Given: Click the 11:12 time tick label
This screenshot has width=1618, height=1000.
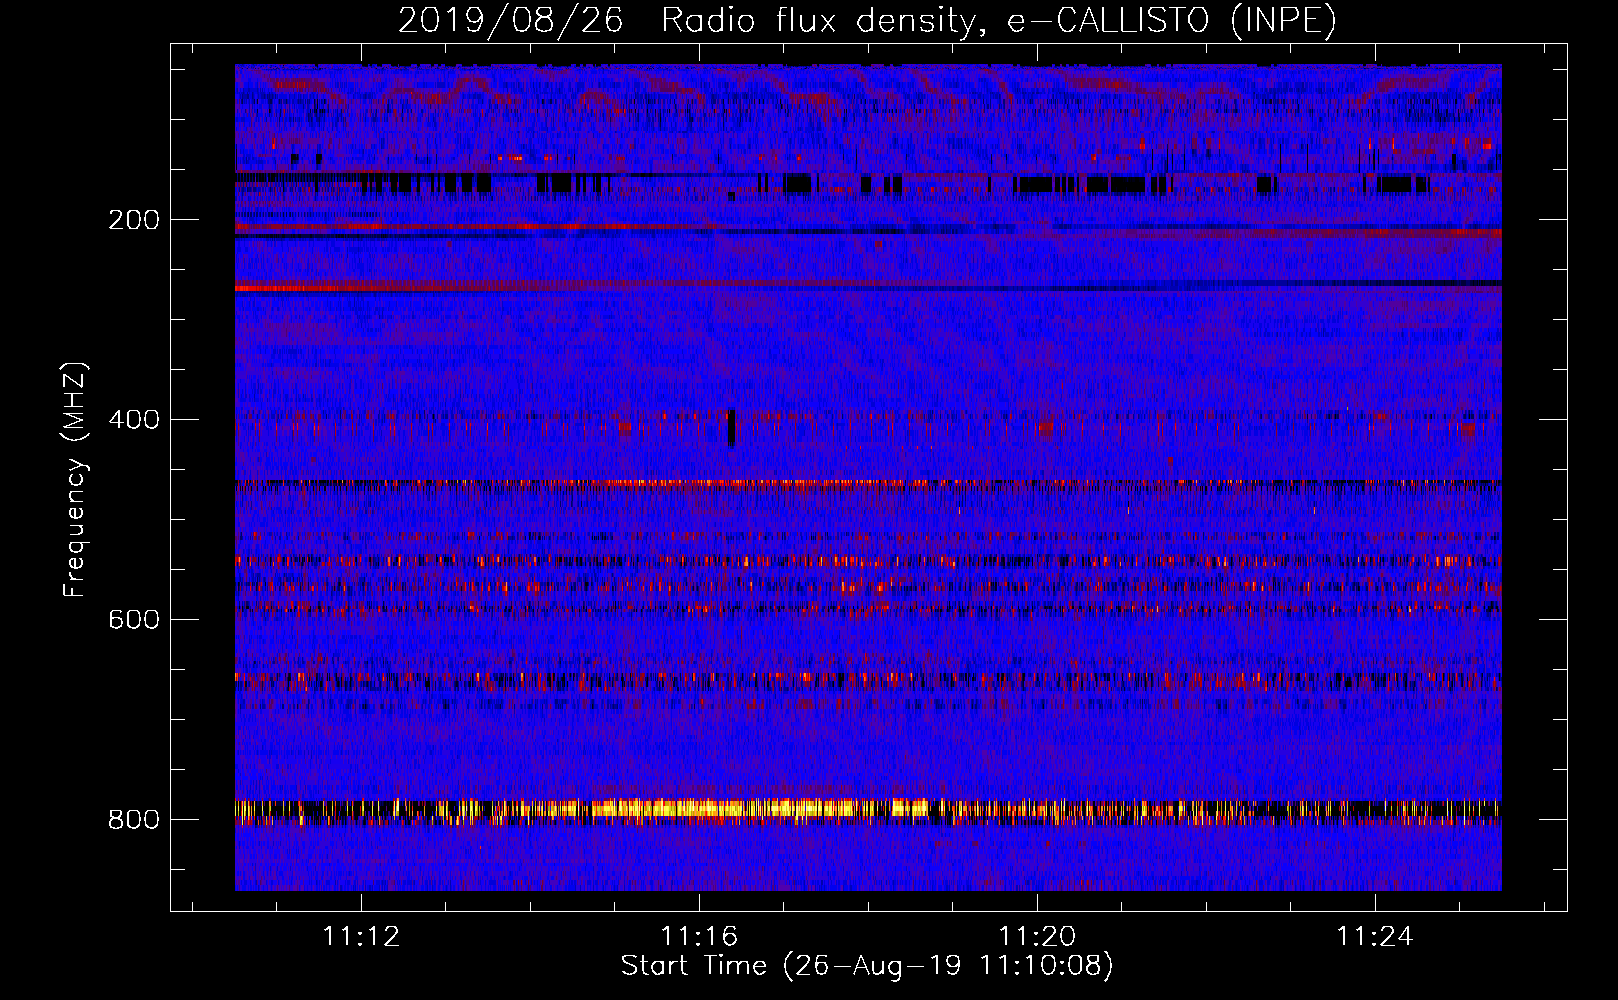Looking at the screenshot, I should click(361, 937).
